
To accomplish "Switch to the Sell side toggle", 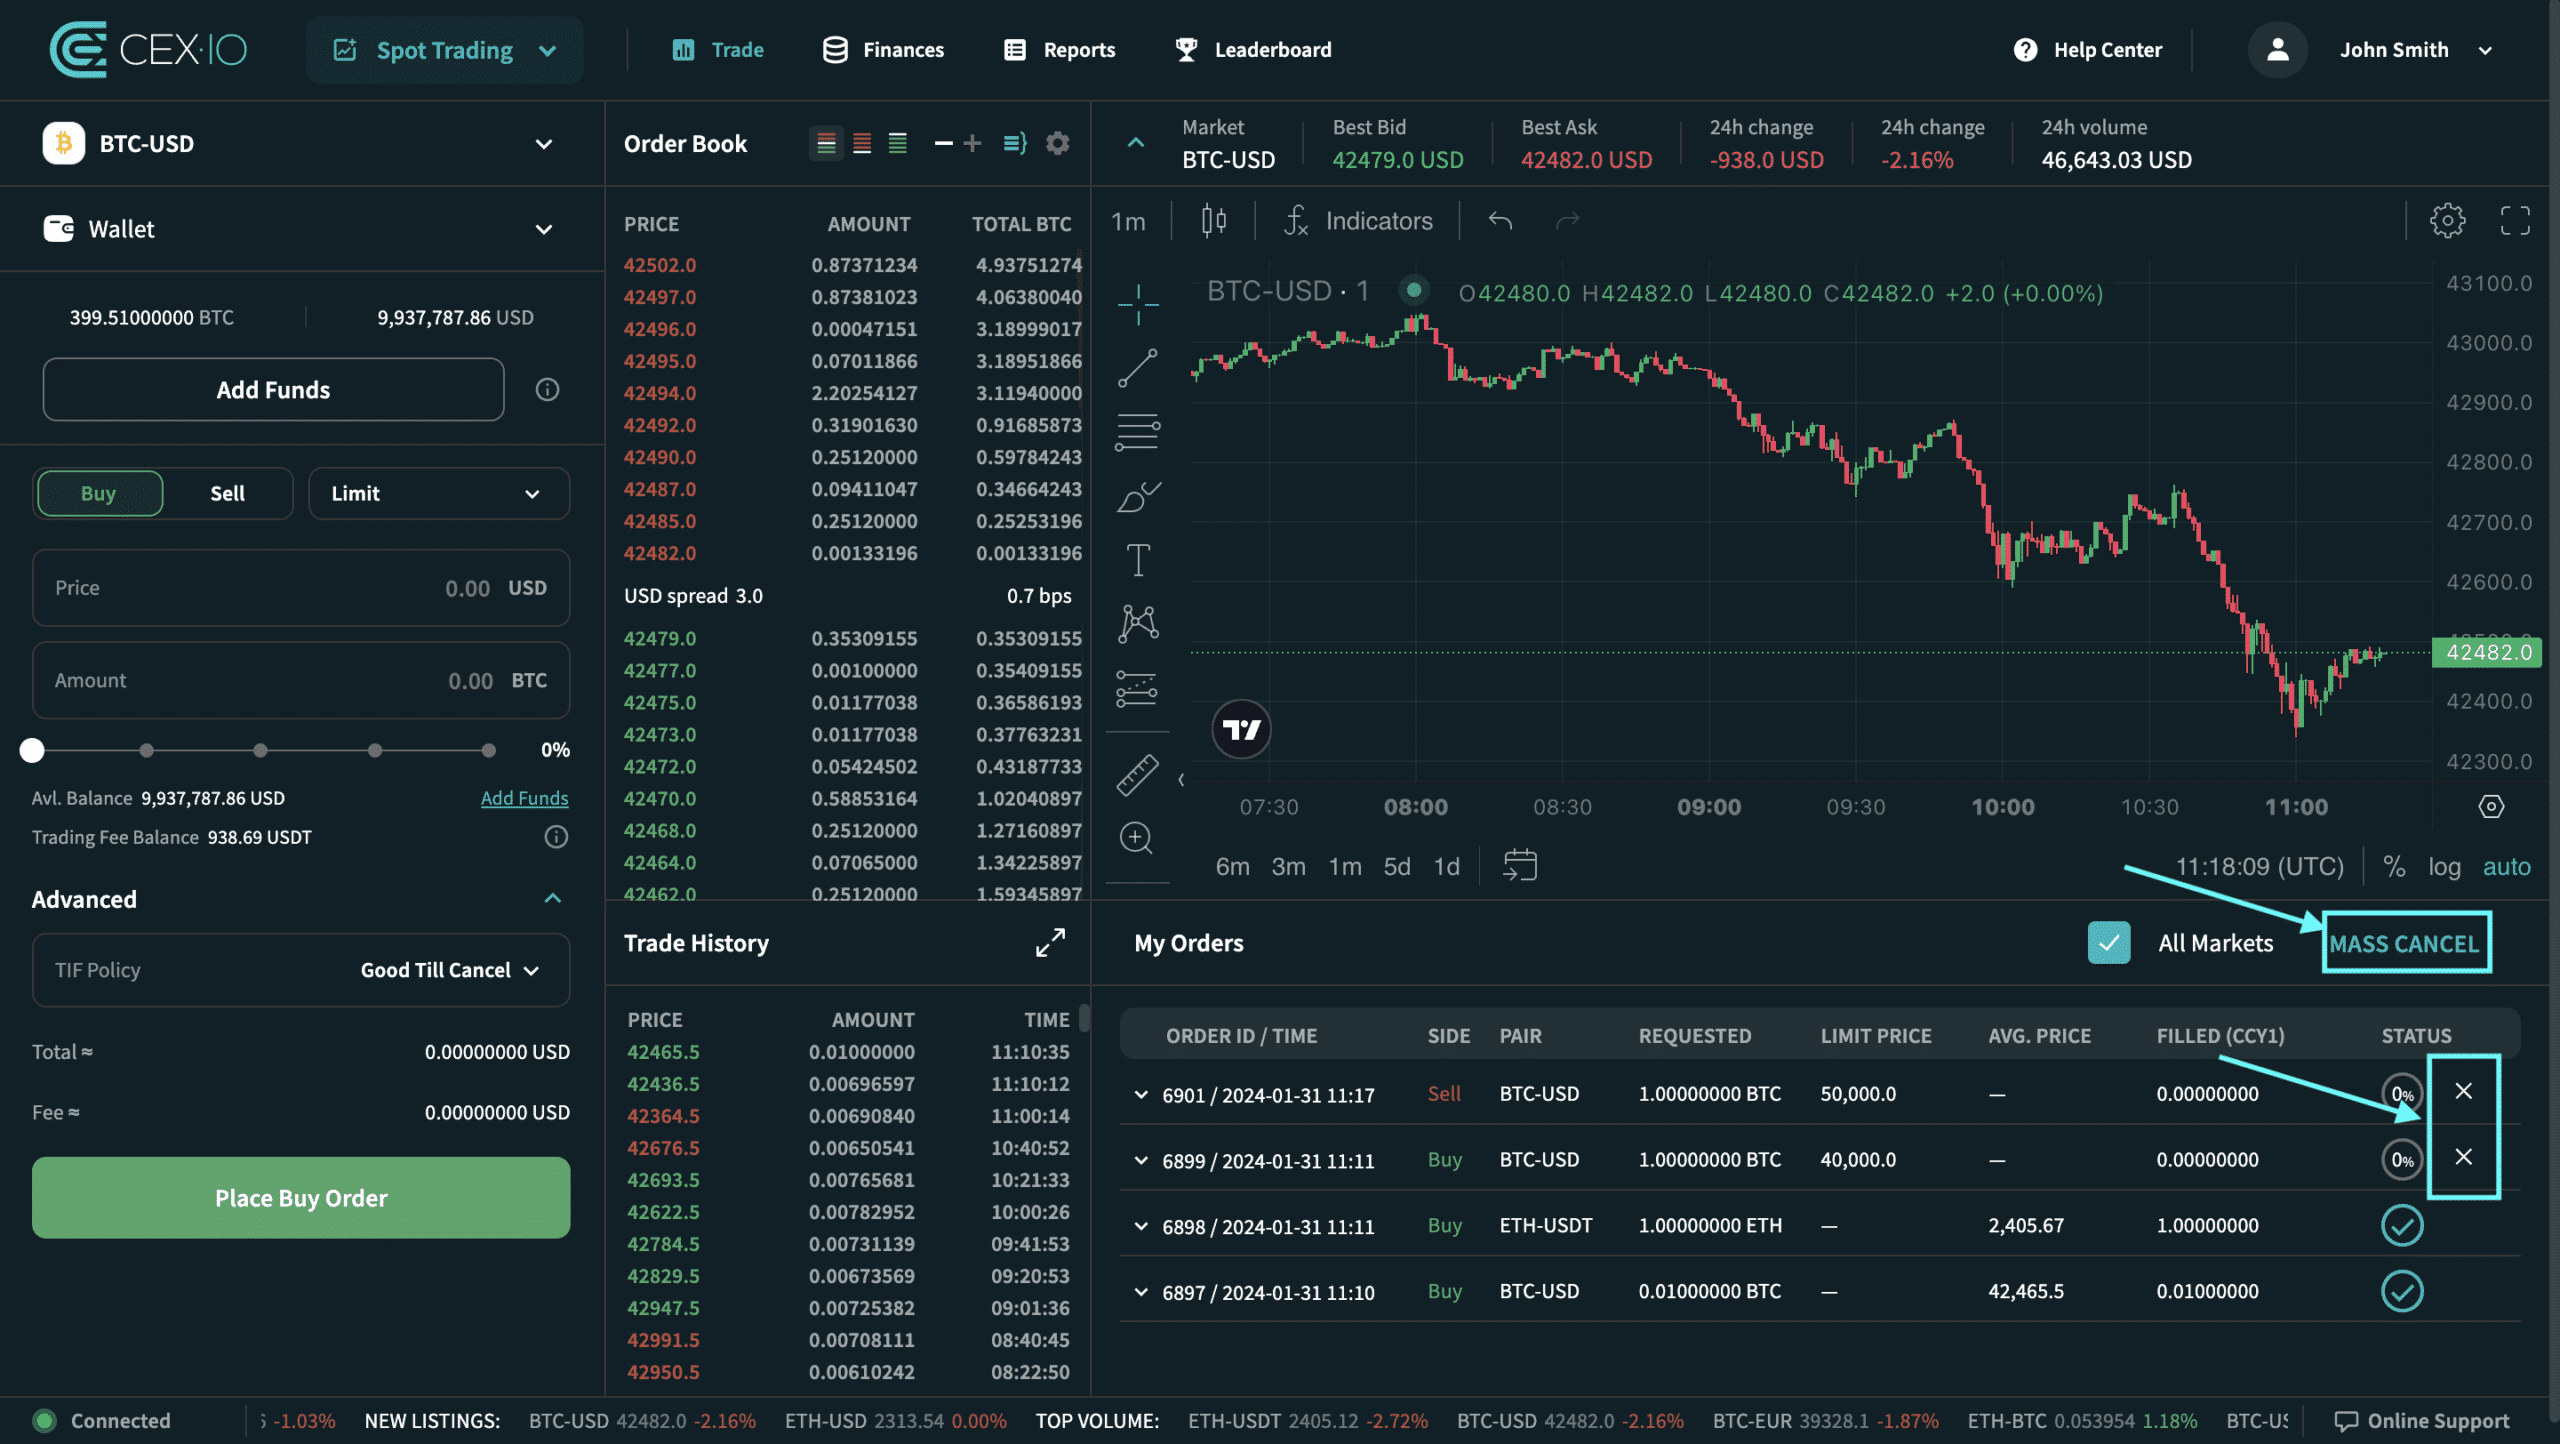I will 228,493.
